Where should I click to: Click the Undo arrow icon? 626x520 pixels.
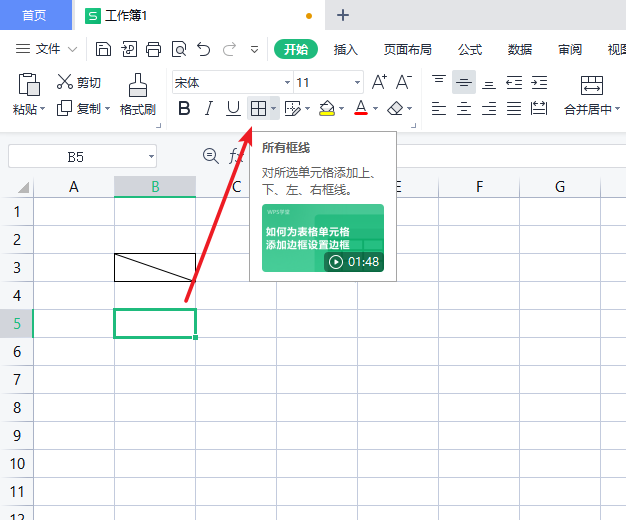coord(204,49)
